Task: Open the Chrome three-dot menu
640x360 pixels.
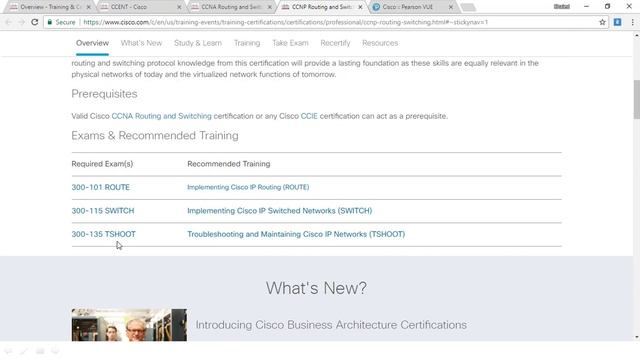Action: coord(632,22)
